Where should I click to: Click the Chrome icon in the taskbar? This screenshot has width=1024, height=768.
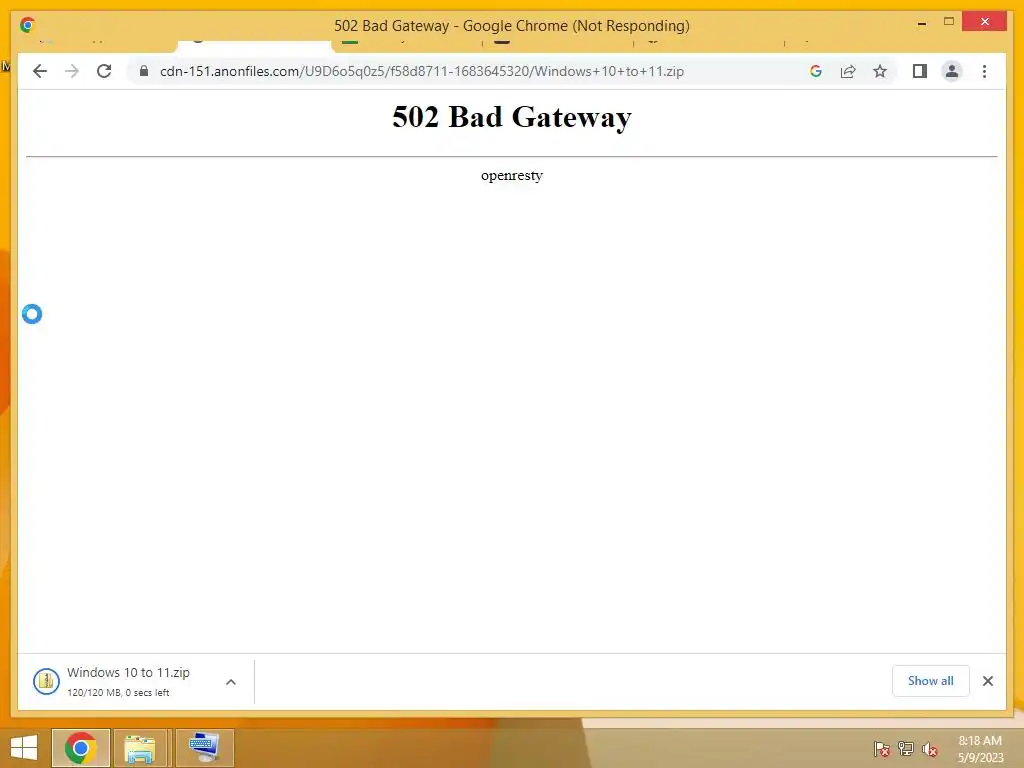(80, 748)
